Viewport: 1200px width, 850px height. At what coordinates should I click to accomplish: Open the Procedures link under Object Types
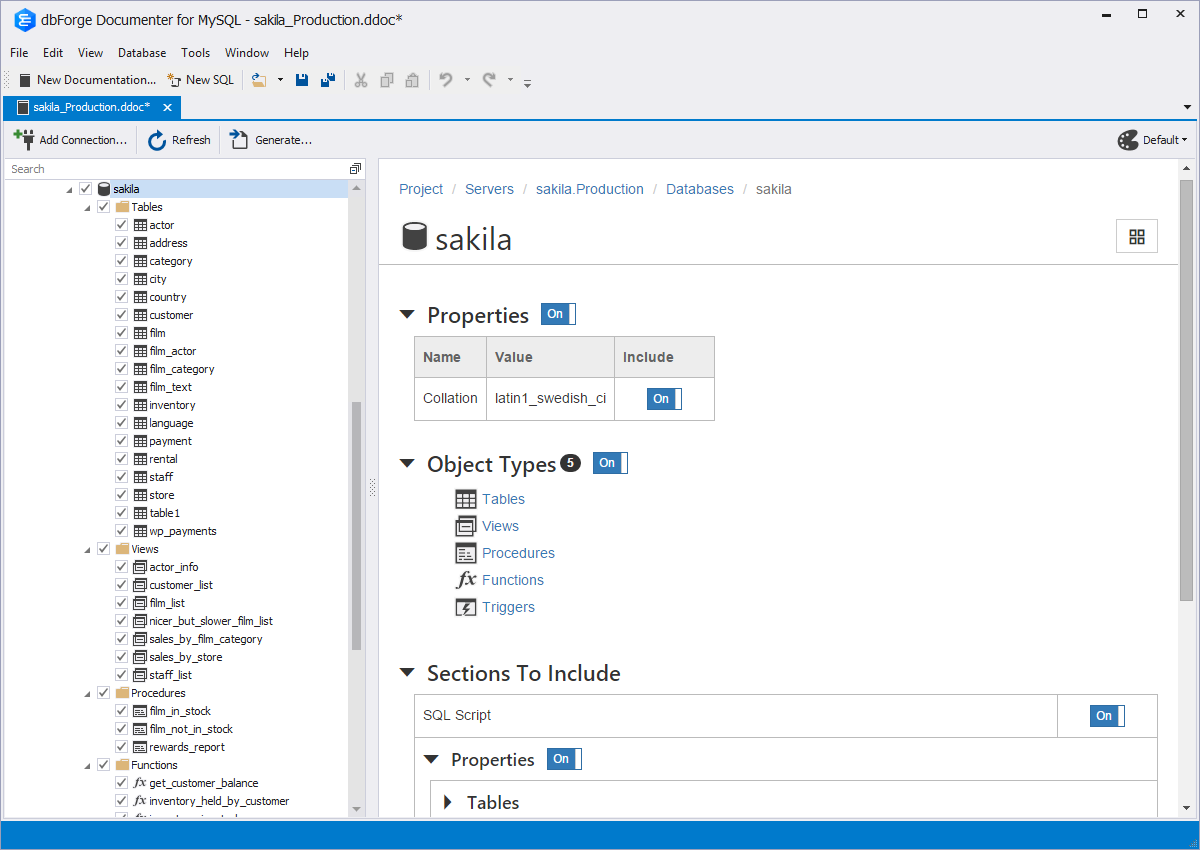(x=518, y=553)
